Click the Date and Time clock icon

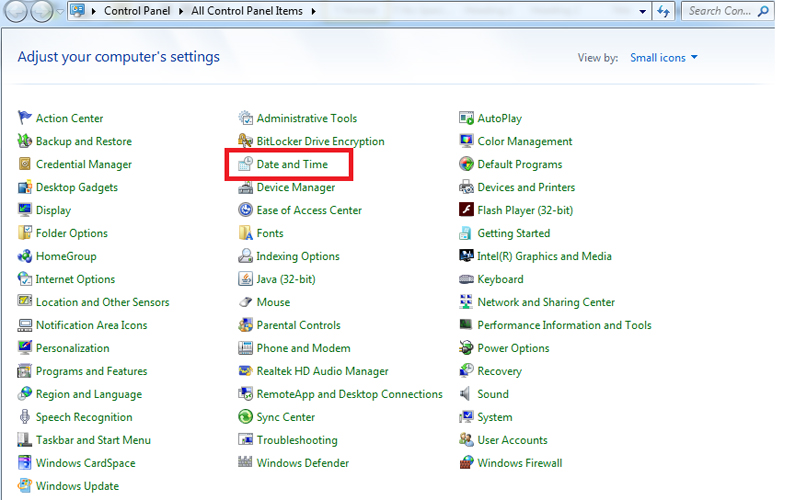246,164
